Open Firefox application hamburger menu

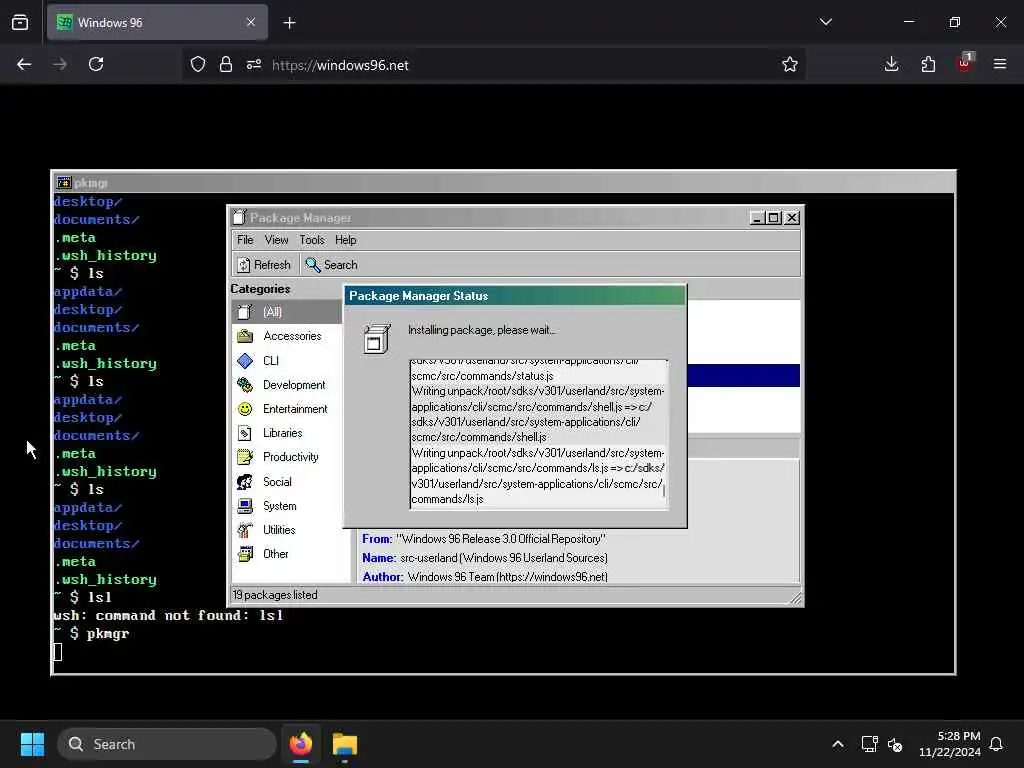point(1000,64)
